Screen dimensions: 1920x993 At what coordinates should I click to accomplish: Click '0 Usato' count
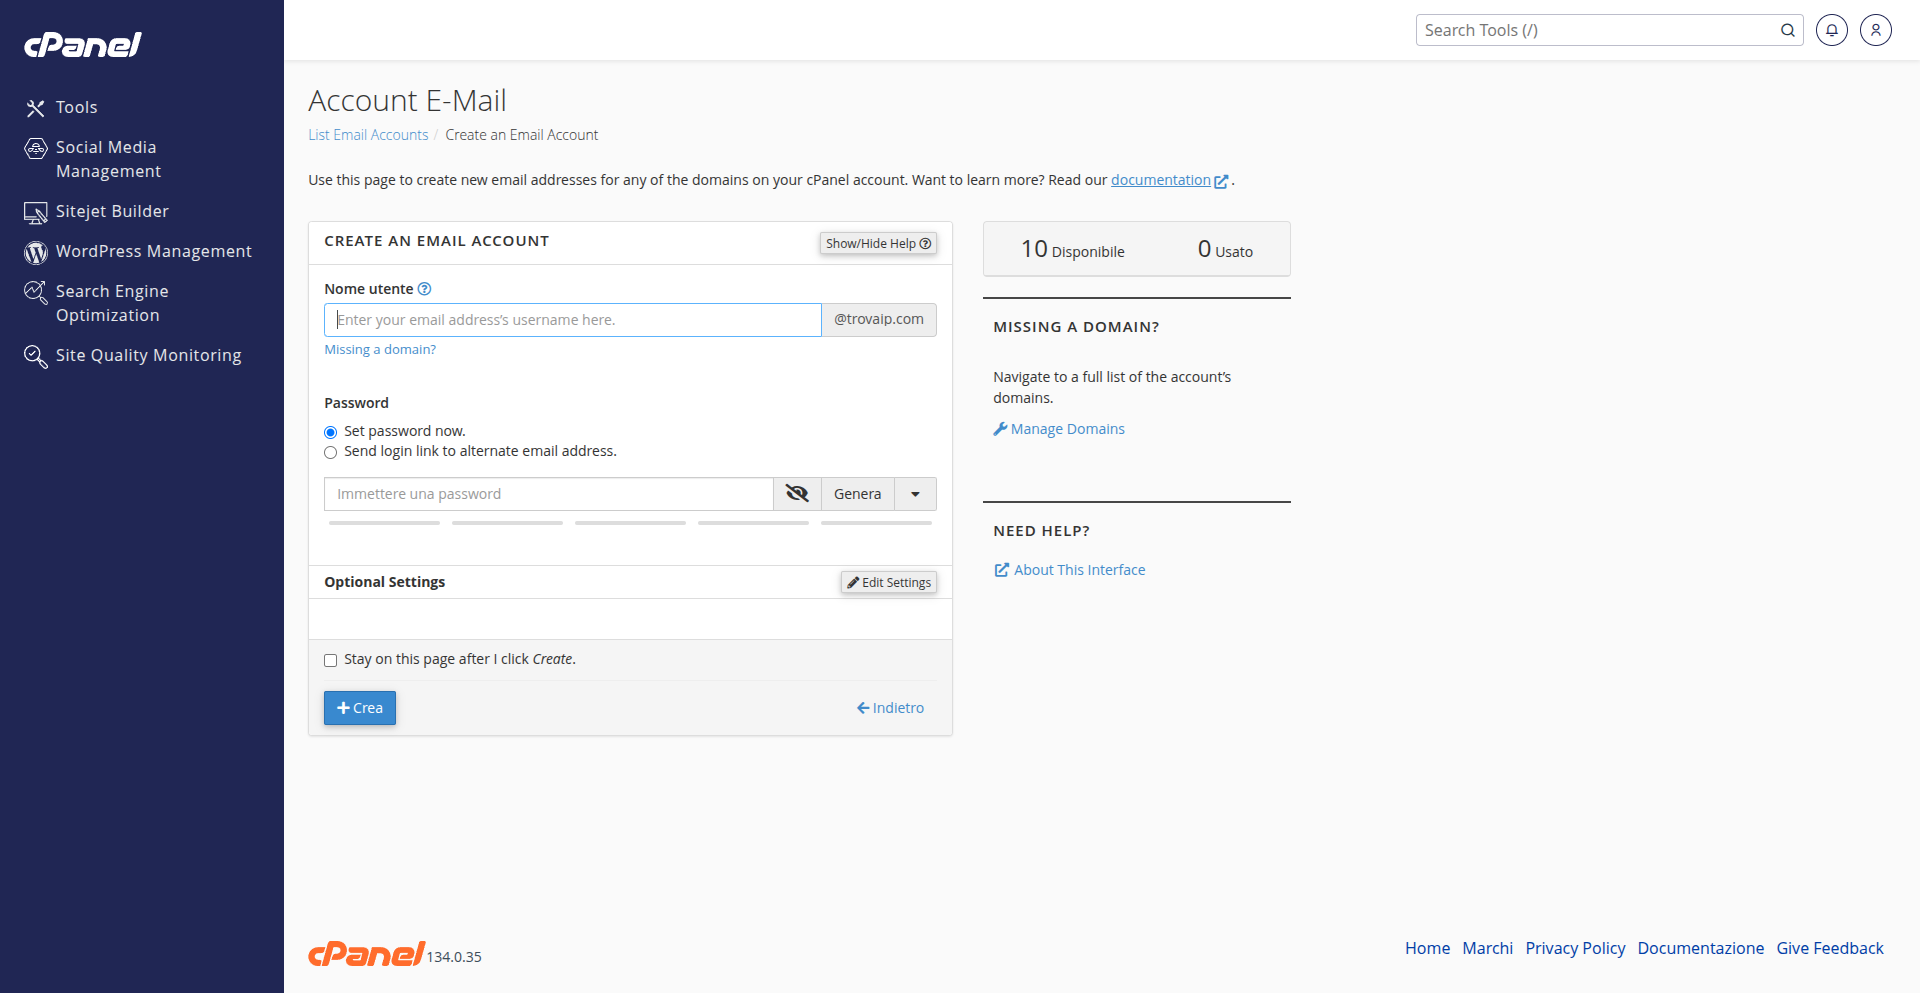click(x=1225, y=249)
